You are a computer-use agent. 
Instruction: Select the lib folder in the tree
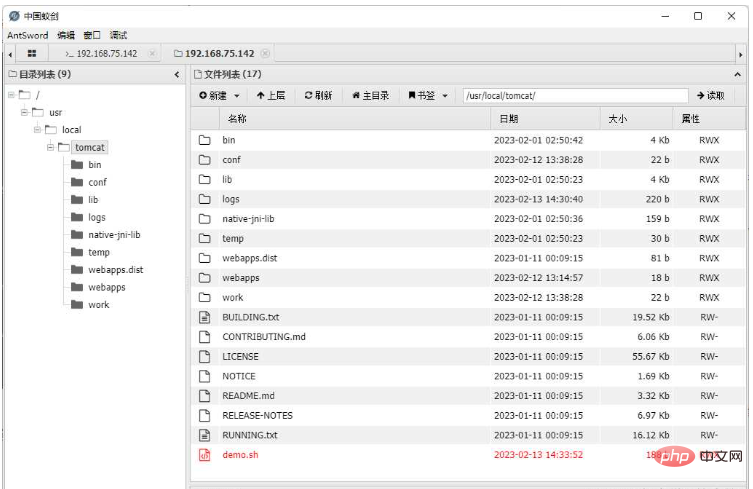point(93,199)
